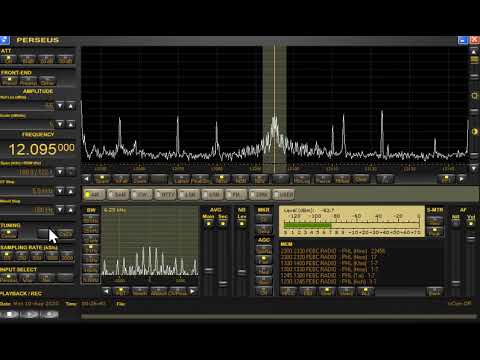The height and width of the screenshot is (360, 480).
Task: Click the WFall waterfall display button
Action: (x=121, y=179)
